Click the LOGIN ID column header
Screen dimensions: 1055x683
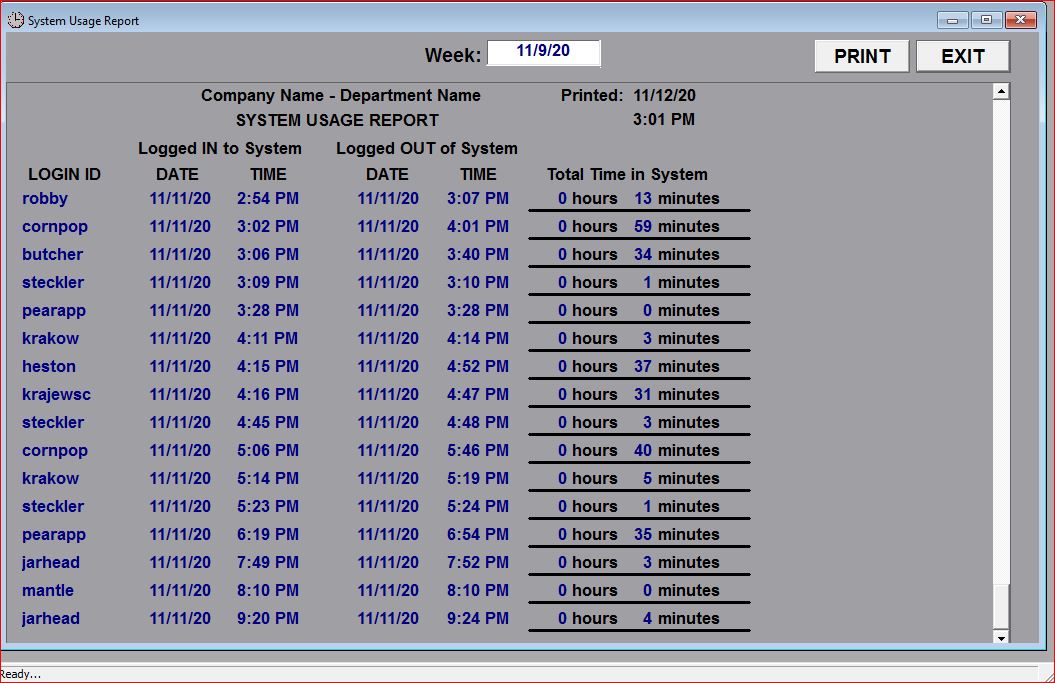point(64,175)
